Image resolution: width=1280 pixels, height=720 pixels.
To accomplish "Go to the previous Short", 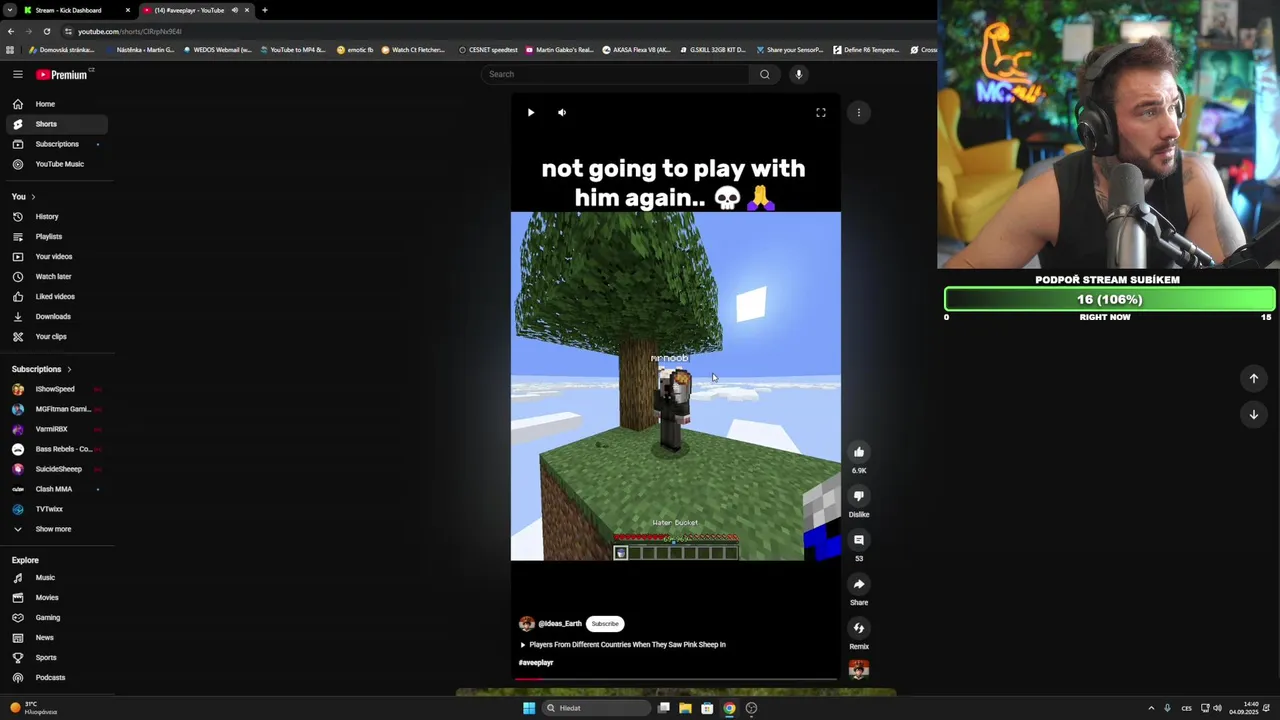I will (1253, 378).
